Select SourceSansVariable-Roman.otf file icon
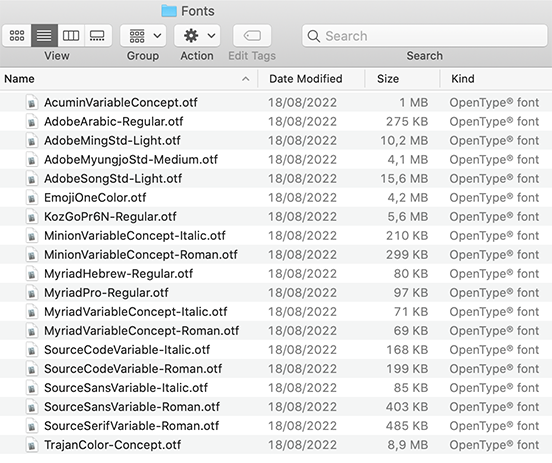The height and width of the screenshot is (463, 552). (x=32, y=407)
